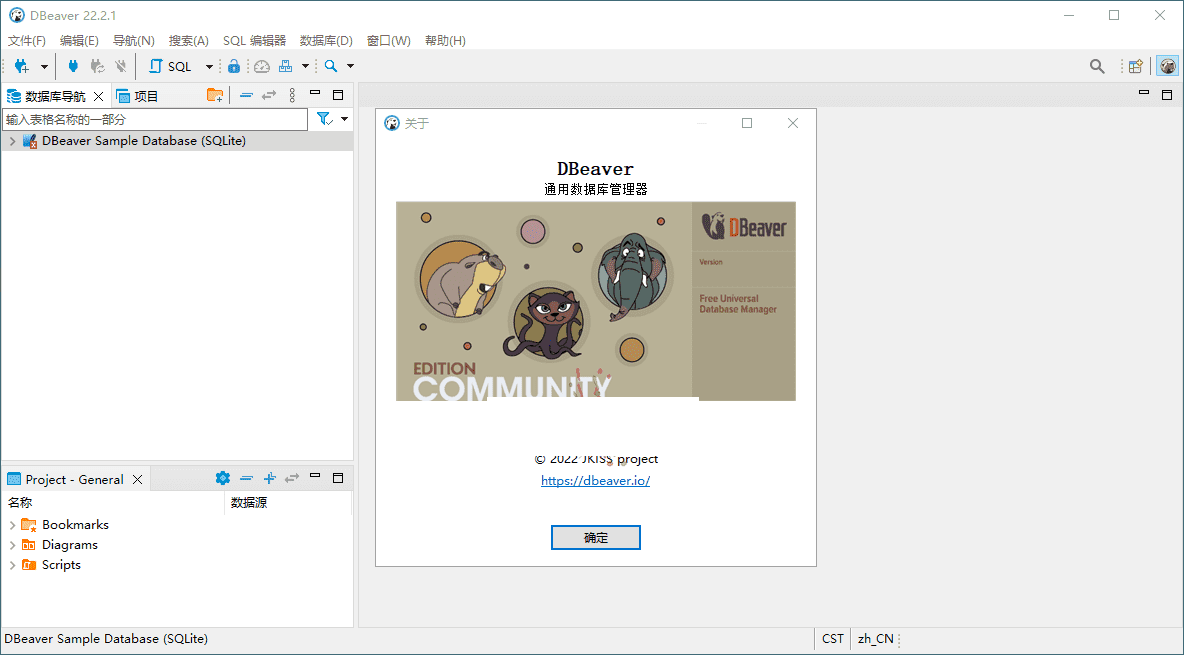Expand the Bookmarks folder
The image size is (1184, 655).
[x=12, y=525]
